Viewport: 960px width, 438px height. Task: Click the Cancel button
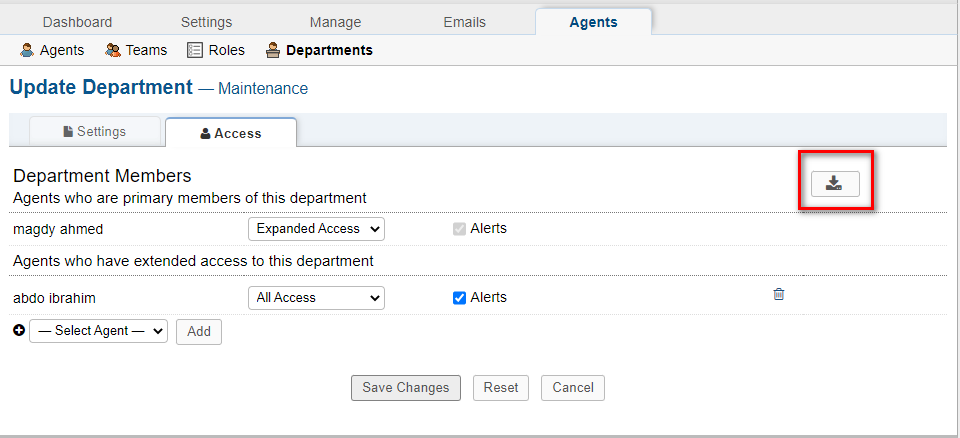click(x=572, y=388)
